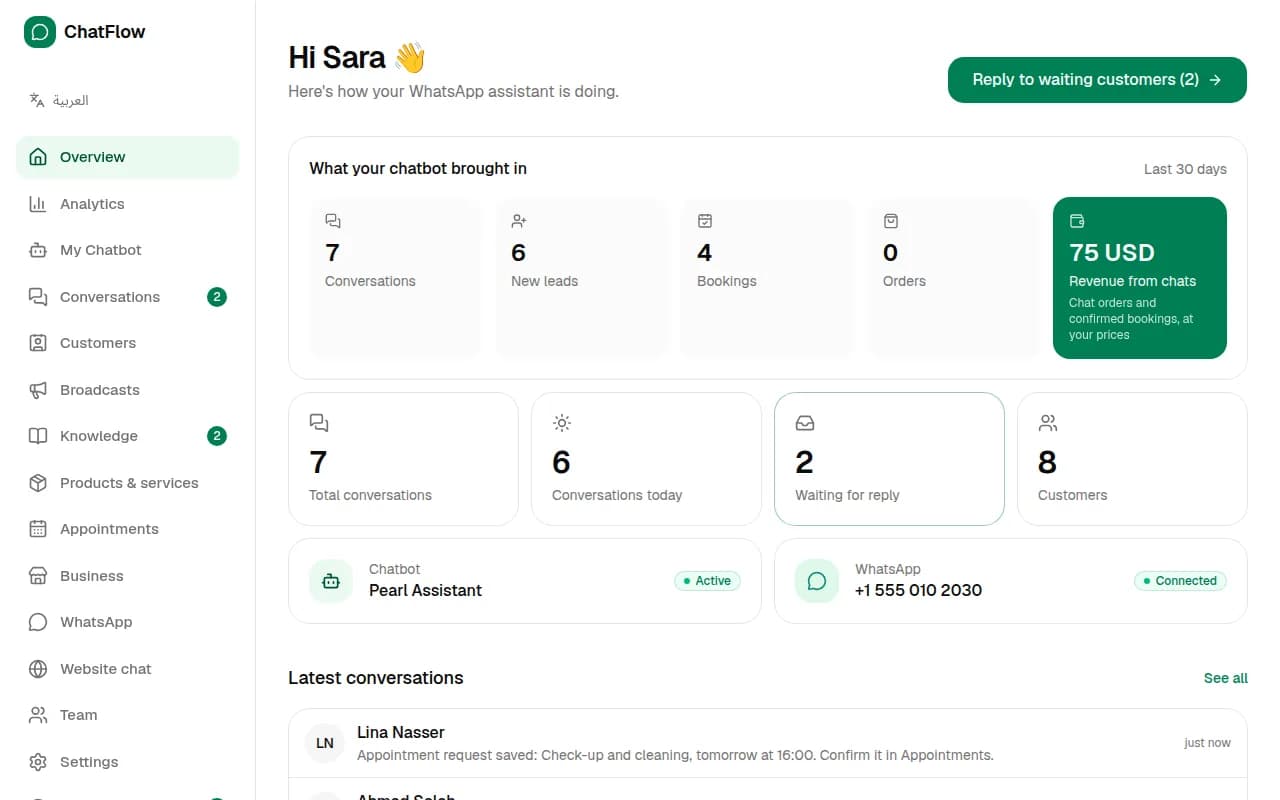Open the WhatsApp +1 555 010 2030 card

(1011, 581)
